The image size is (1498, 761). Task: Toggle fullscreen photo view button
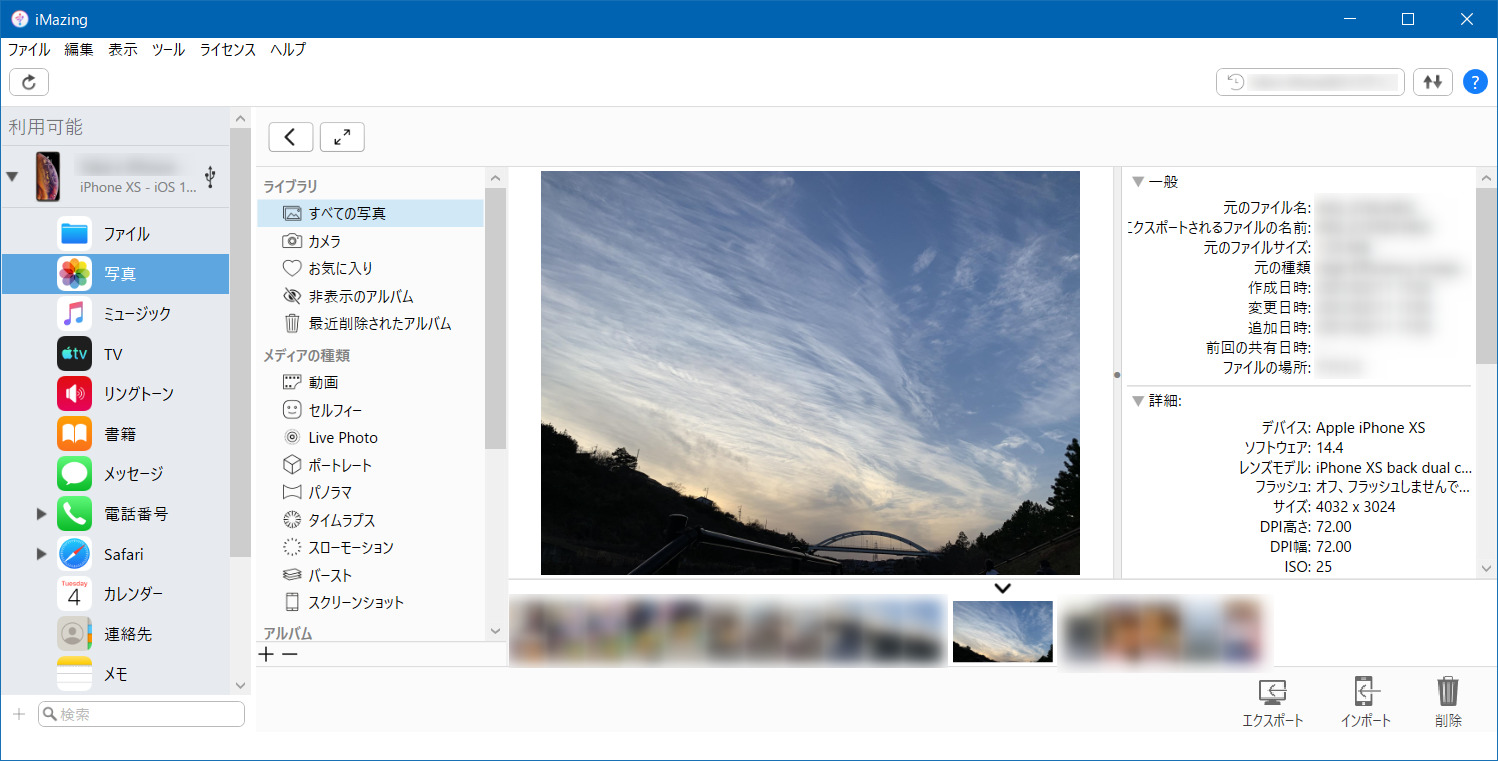342,137
